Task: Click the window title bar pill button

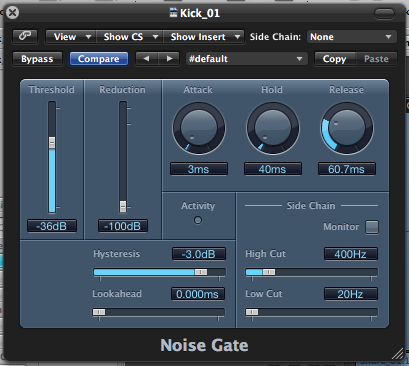Action: 385,13
